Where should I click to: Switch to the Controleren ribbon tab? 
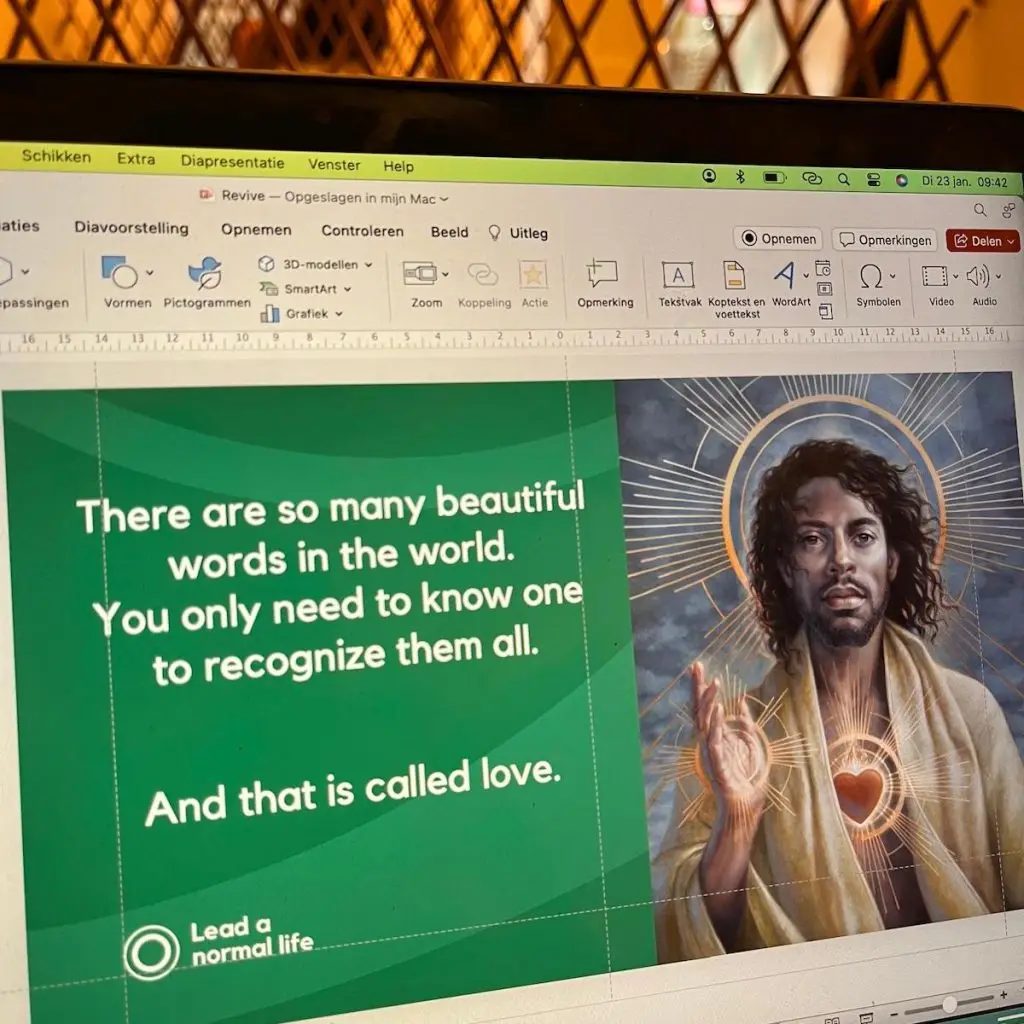tap(362, 231)
